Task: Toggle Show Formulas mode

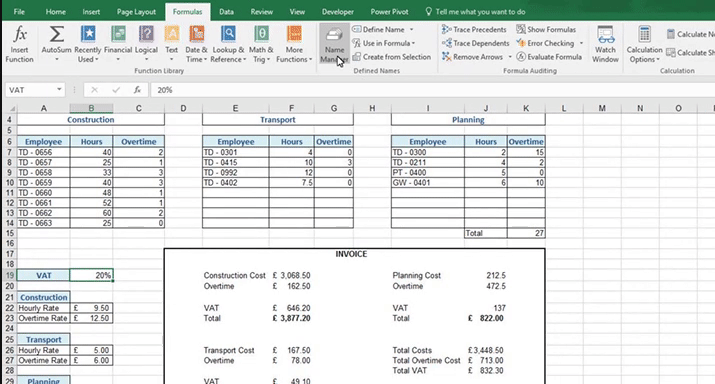Action: 546,30
